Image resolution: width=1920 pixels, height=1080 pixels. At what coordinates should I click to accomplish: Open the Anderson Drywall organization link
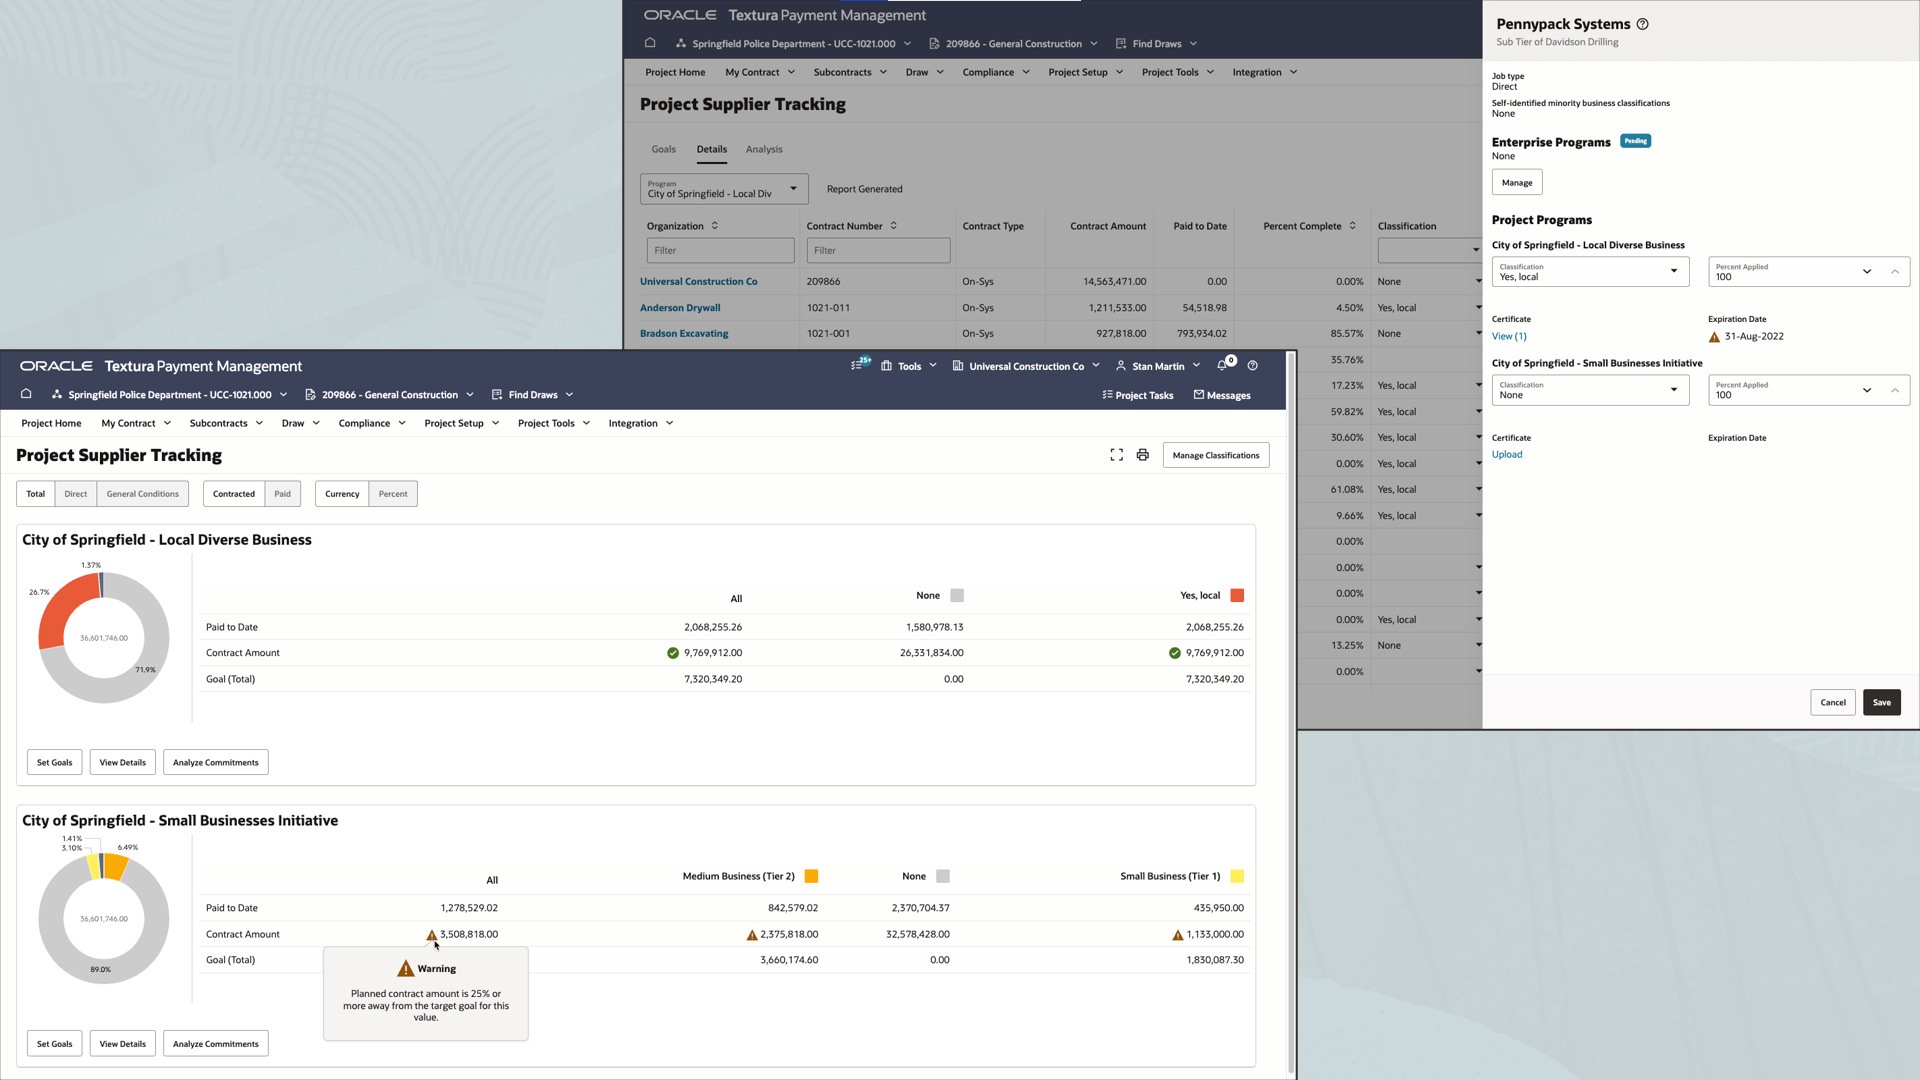[680, 308]
